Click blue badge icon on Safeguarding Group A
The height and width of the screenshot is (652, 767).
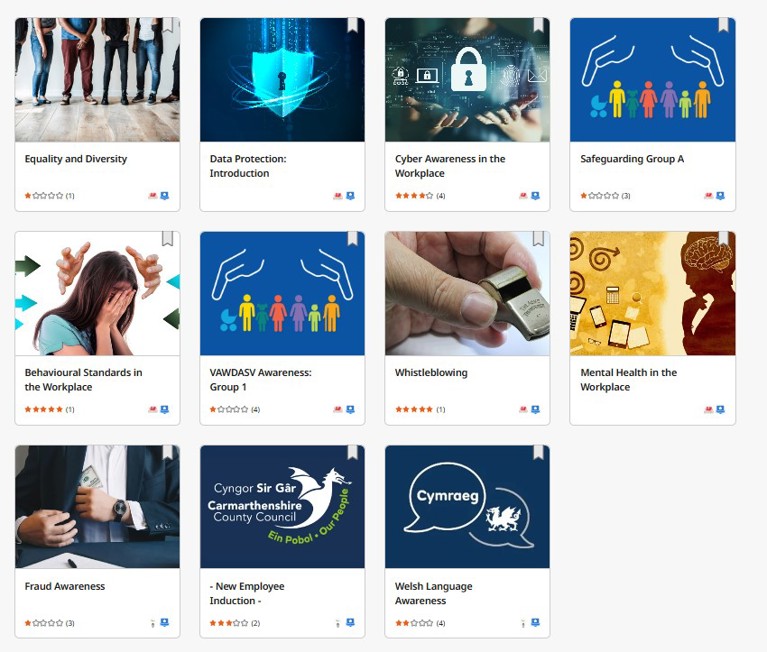click(720, 196)
